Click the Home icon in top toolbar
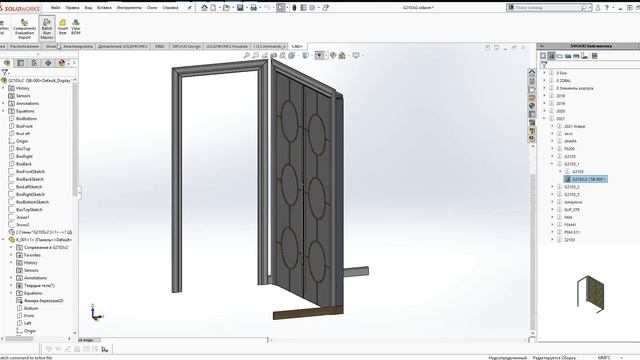Image resolution: width=640 pixels, height=360 pixels. [x=204, y=7]
